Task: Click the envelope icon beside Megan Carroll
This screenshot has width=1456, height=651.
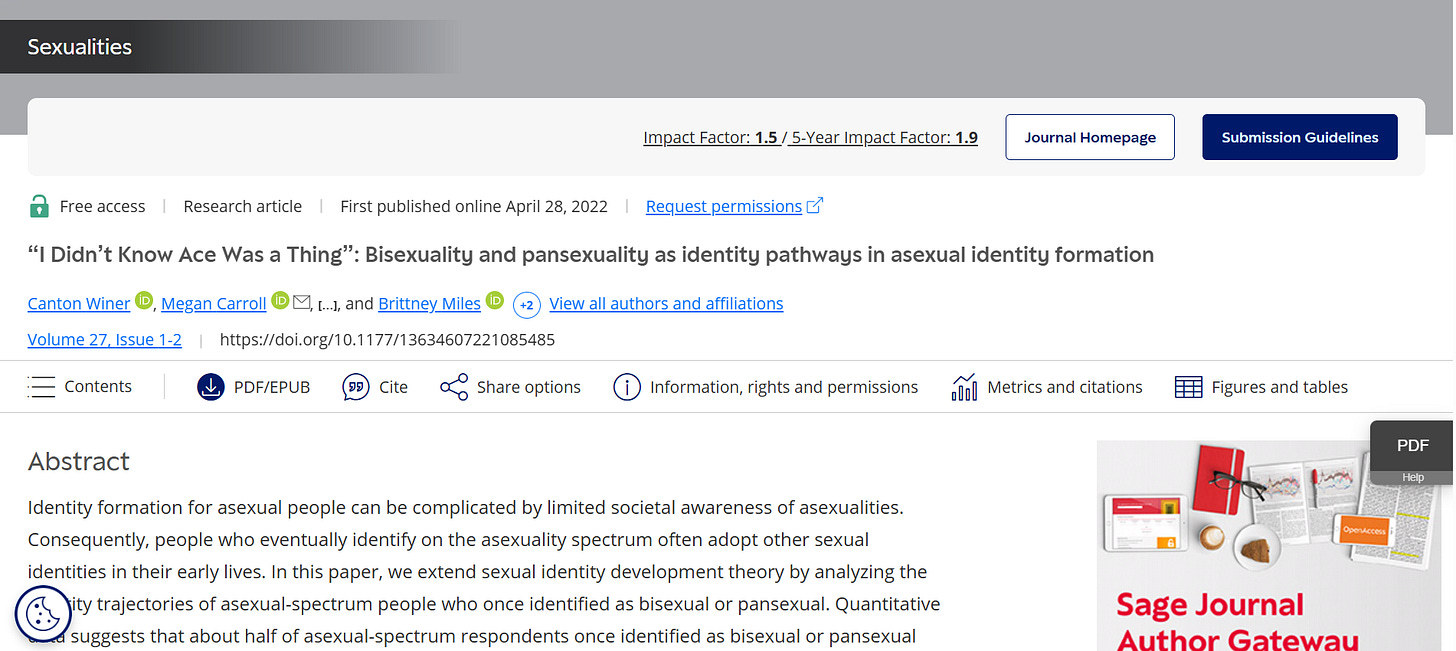Action: [303, 299]
